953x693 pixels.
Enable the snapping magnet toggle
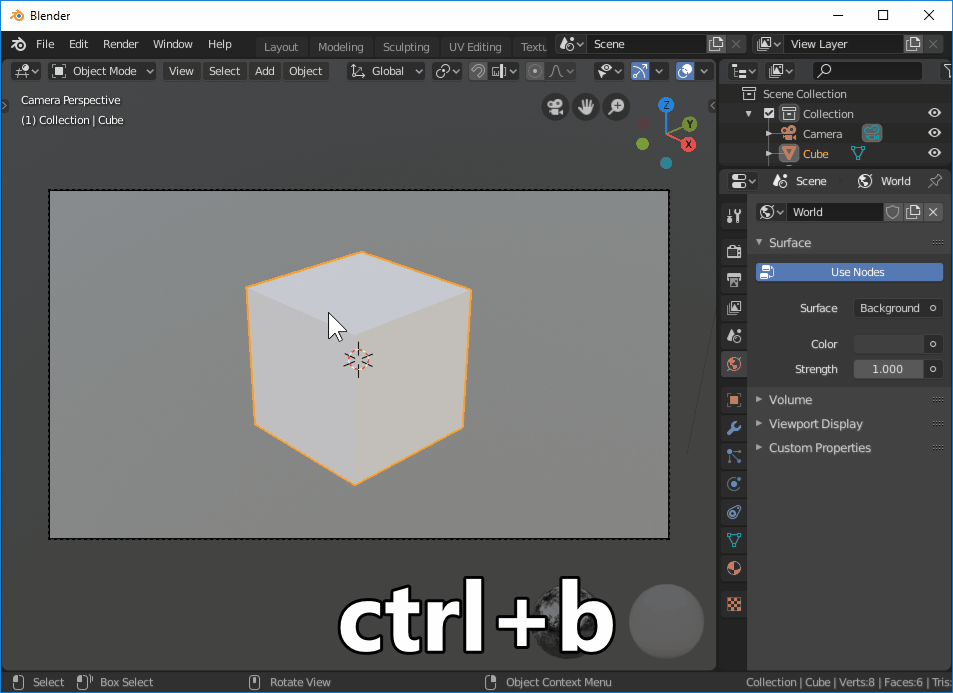click(x=478, y=71)
